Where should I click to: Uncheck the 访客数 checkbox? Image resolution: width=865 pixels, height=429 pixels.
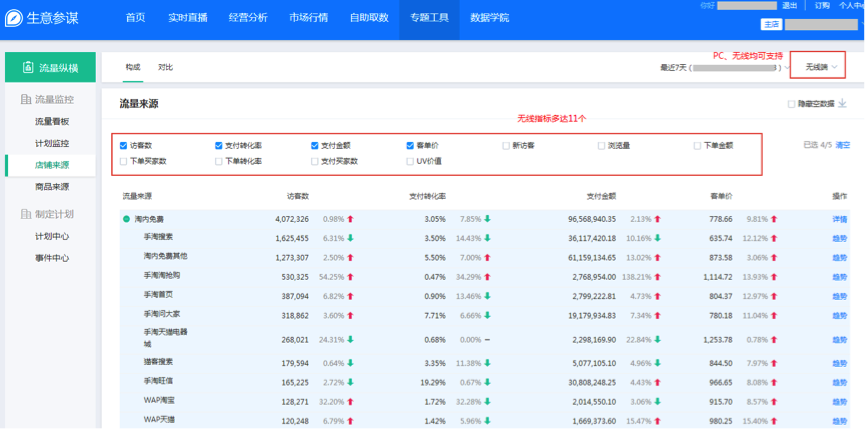coord(123,145)
